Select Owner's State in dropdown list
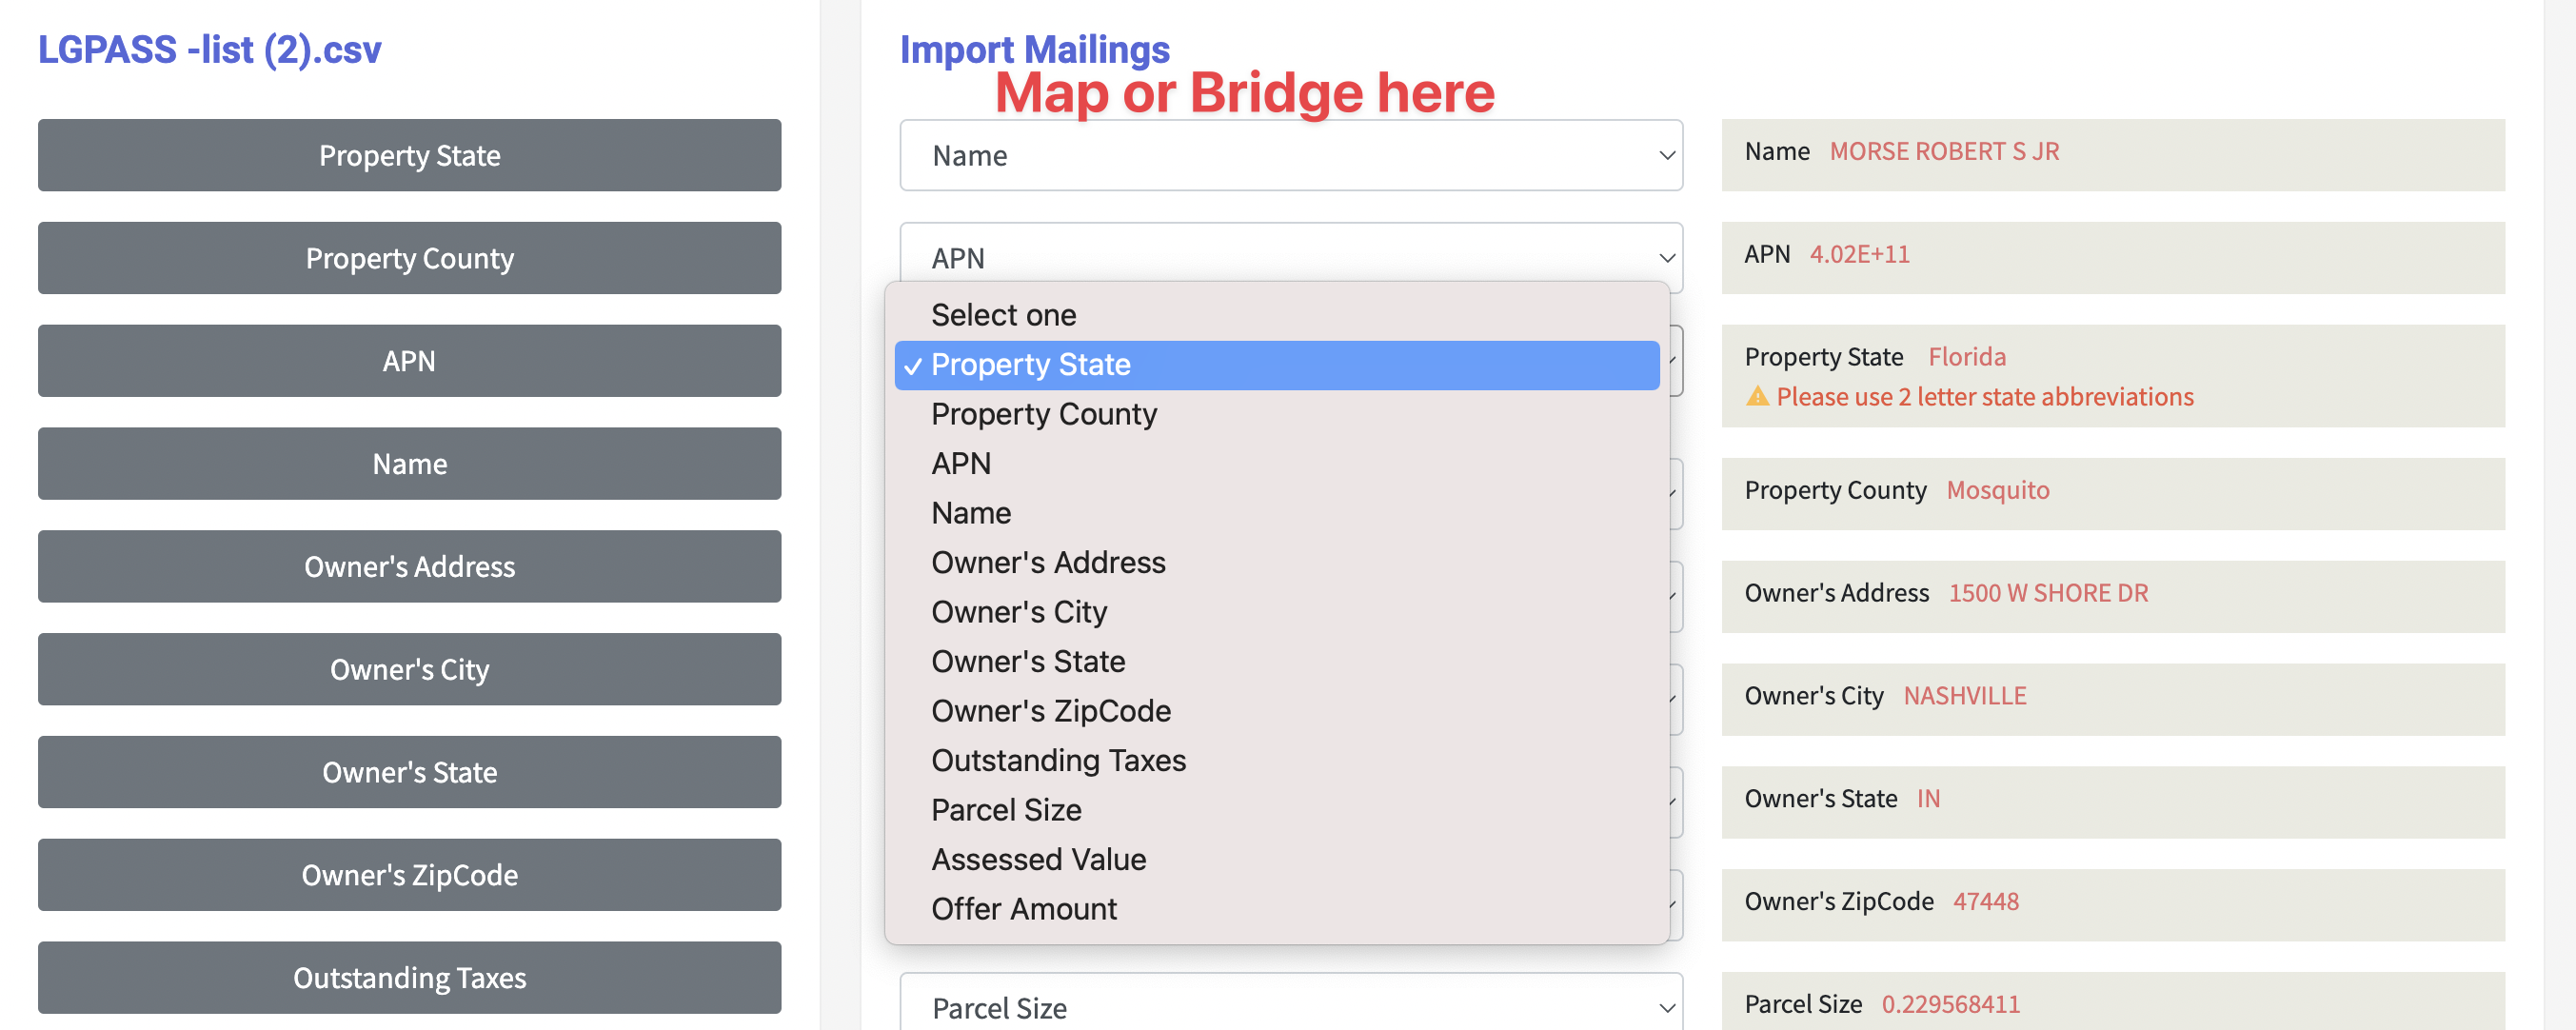This screenshot has height=1030, width=2576. [1277, 662]
